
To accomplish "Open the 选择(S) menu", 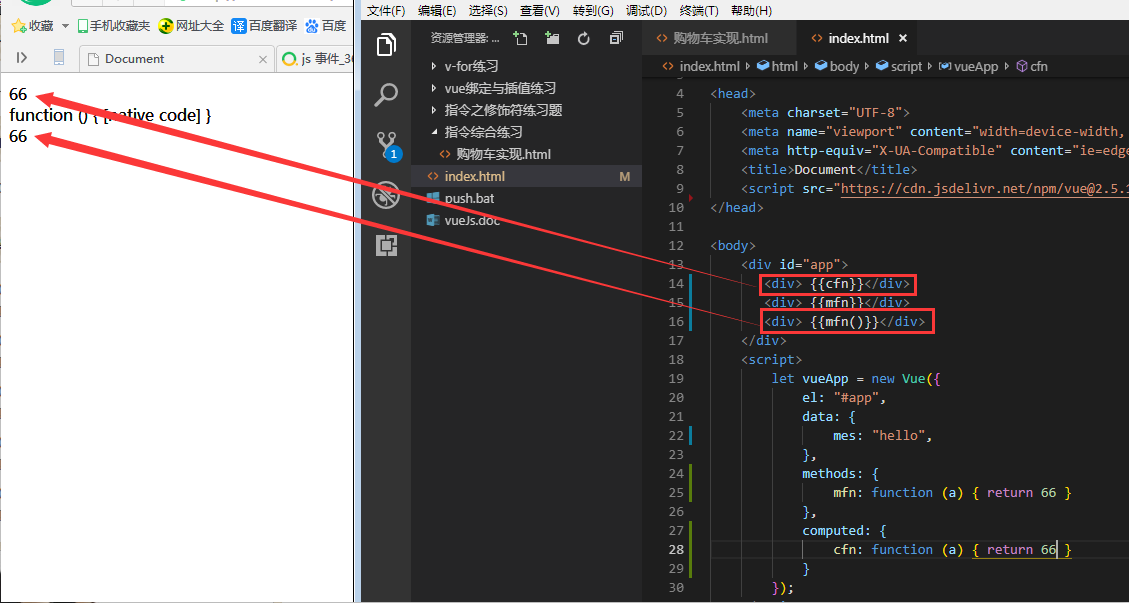I will 488,10.
